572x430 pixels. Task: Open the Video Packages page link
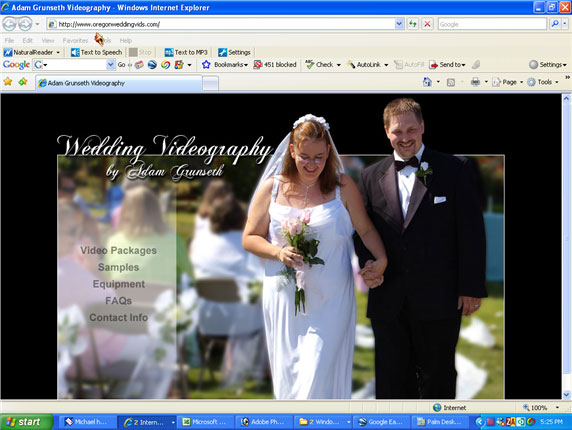[x=119, y=251]
